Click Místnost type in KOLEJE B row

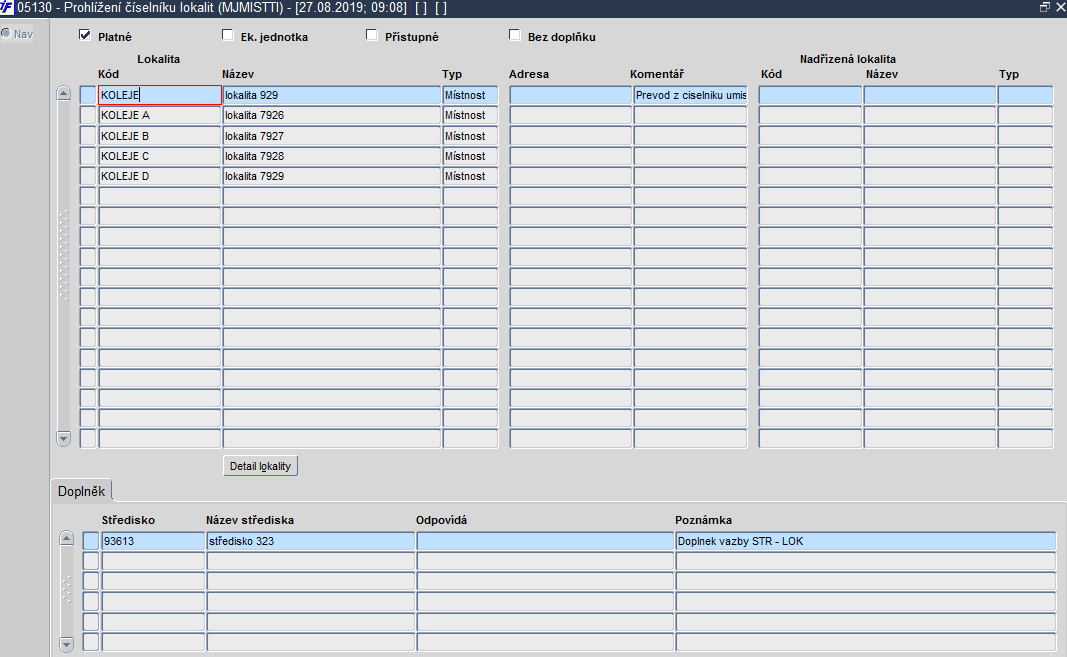470,136
